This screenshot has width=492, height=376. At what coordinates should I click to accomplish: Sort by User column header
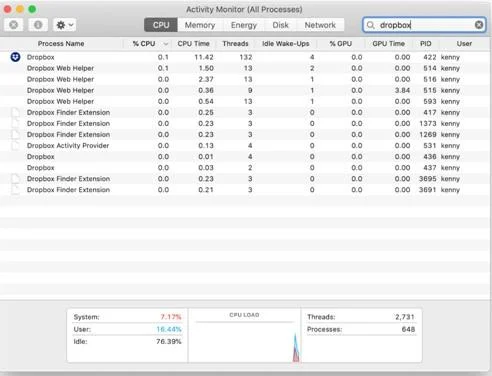(x=464, y=44)
